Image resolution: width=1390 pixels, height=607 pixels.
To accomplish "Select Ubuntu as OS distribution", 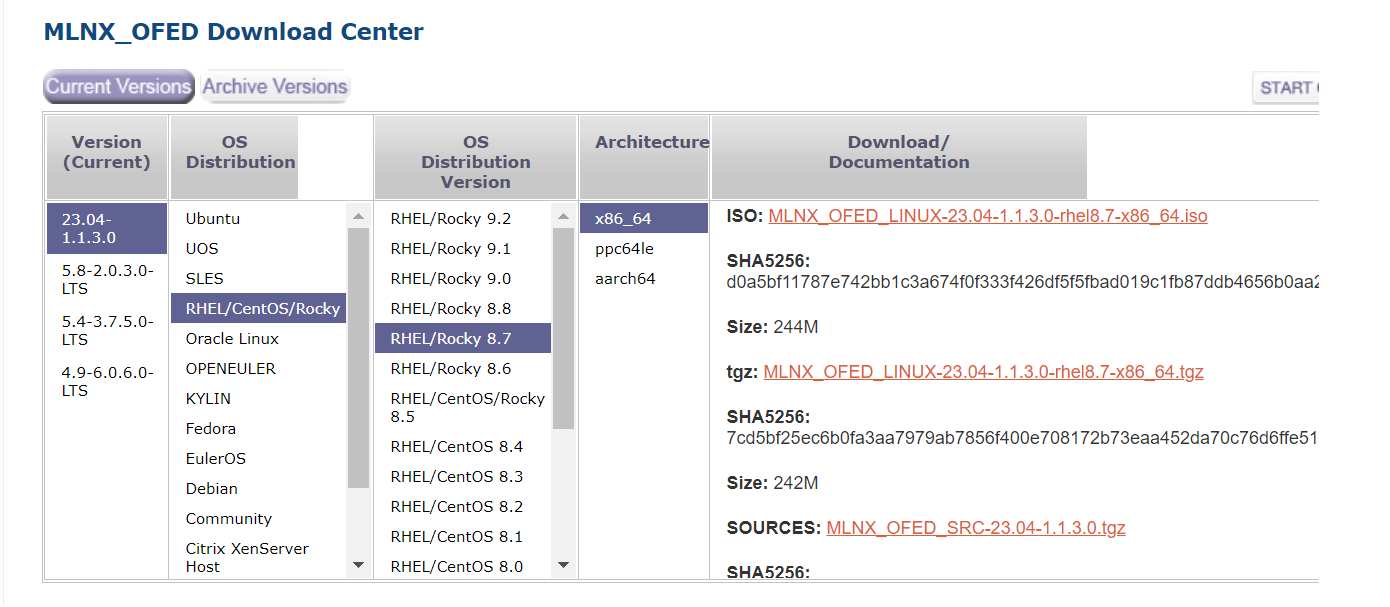I will coord(213,218).
